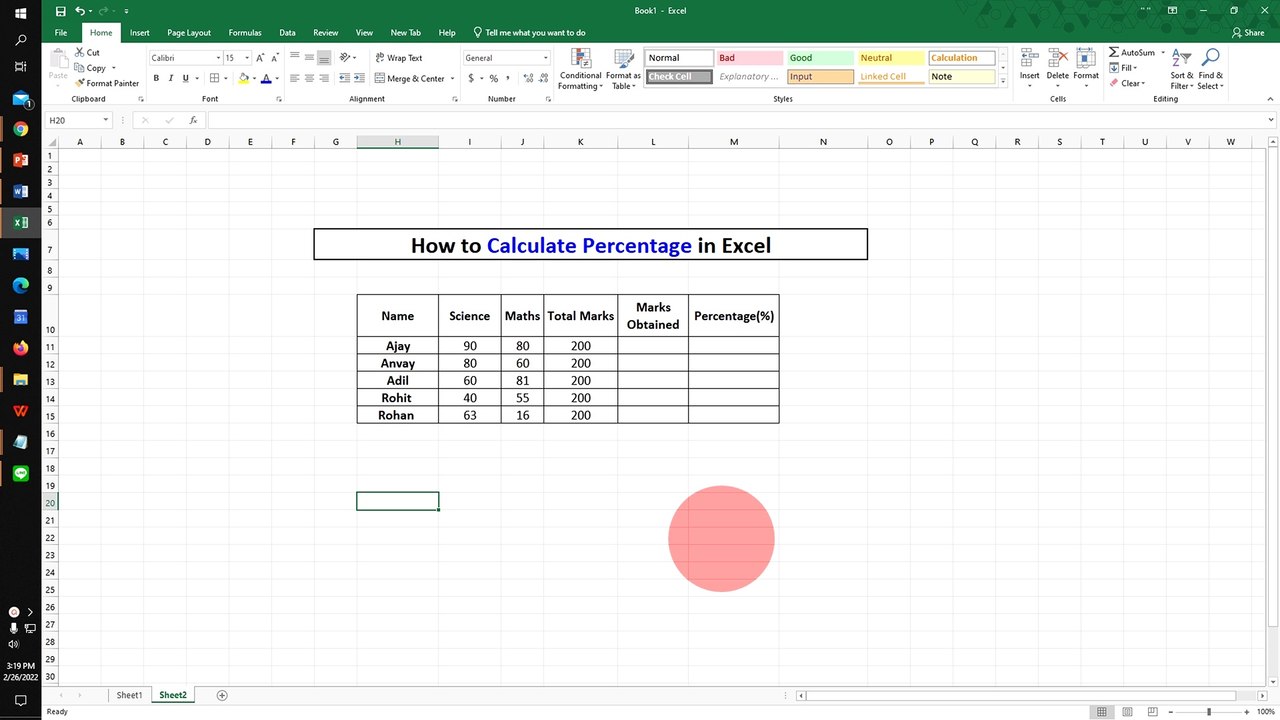1280x720 pixels.
Task: Click the Center horizontal alignment icon
Action: tap(310, 79)
